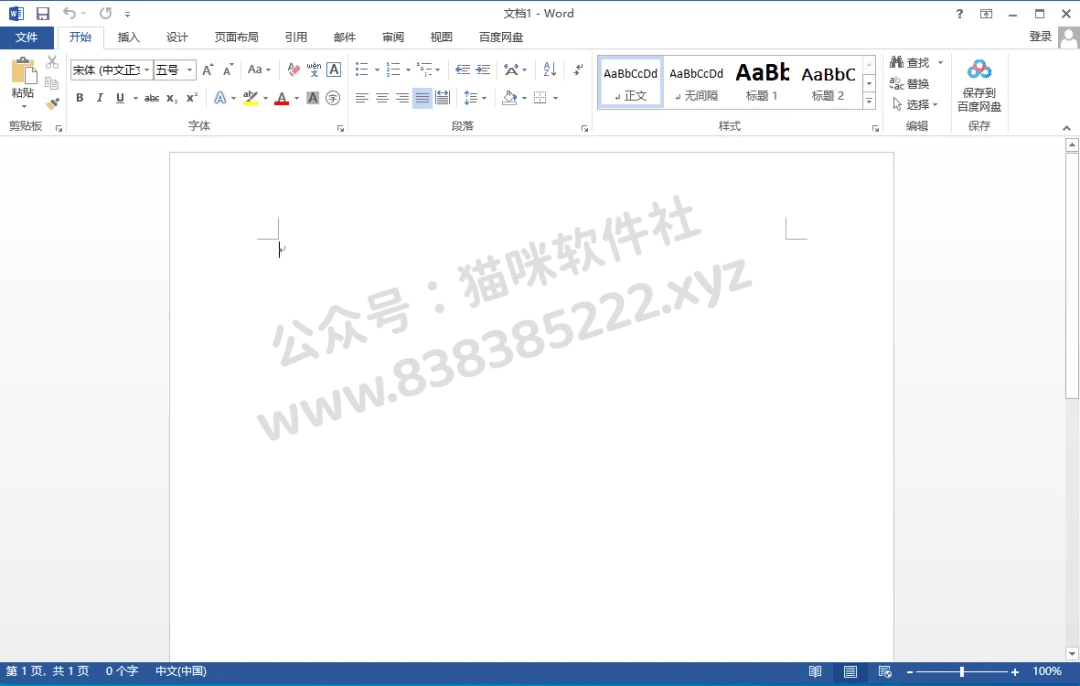The height and width of the screenshot is (686, 1080).
Task: Open the numbering list dropdown arrow
Action: 408,70
